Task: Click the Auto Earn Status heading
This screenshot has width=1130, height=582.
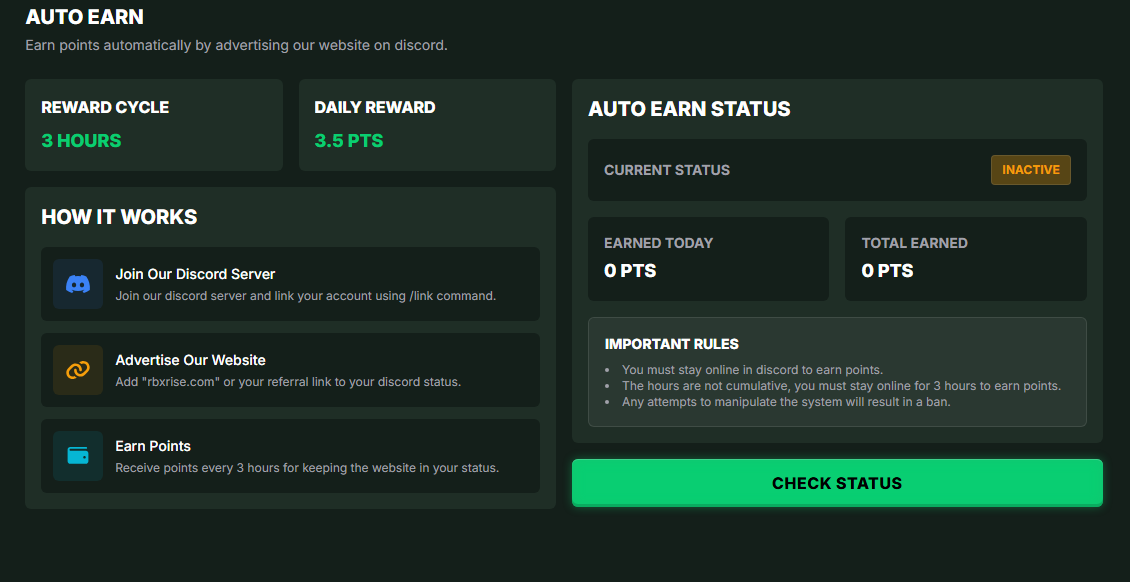Action: pos(689,109)
